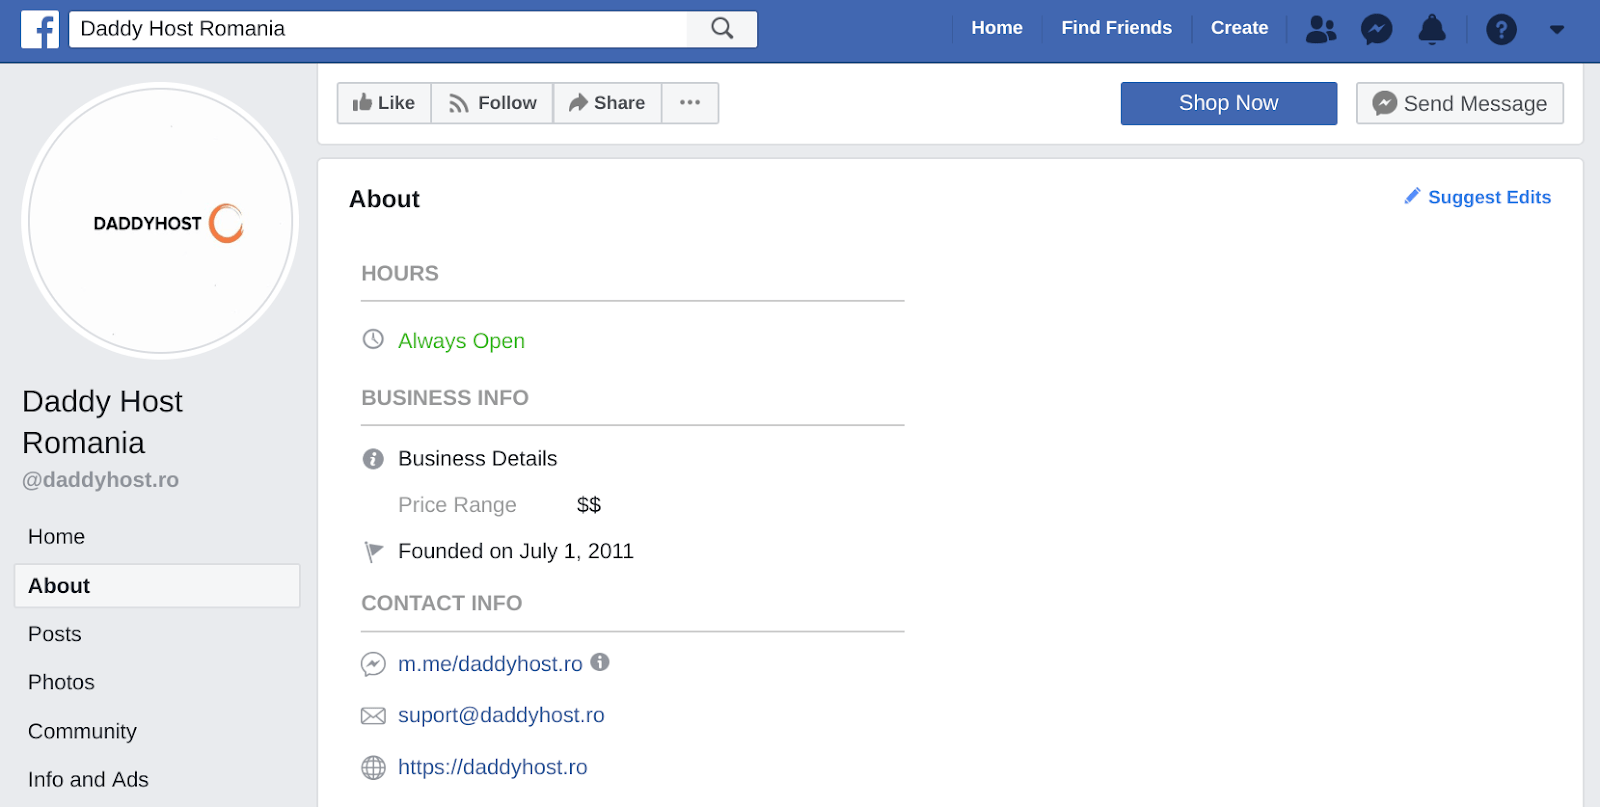Screen dimensions: 1600x807
Task: Open the m.me/daddyhost.ro link
Action: click(490, 664)
